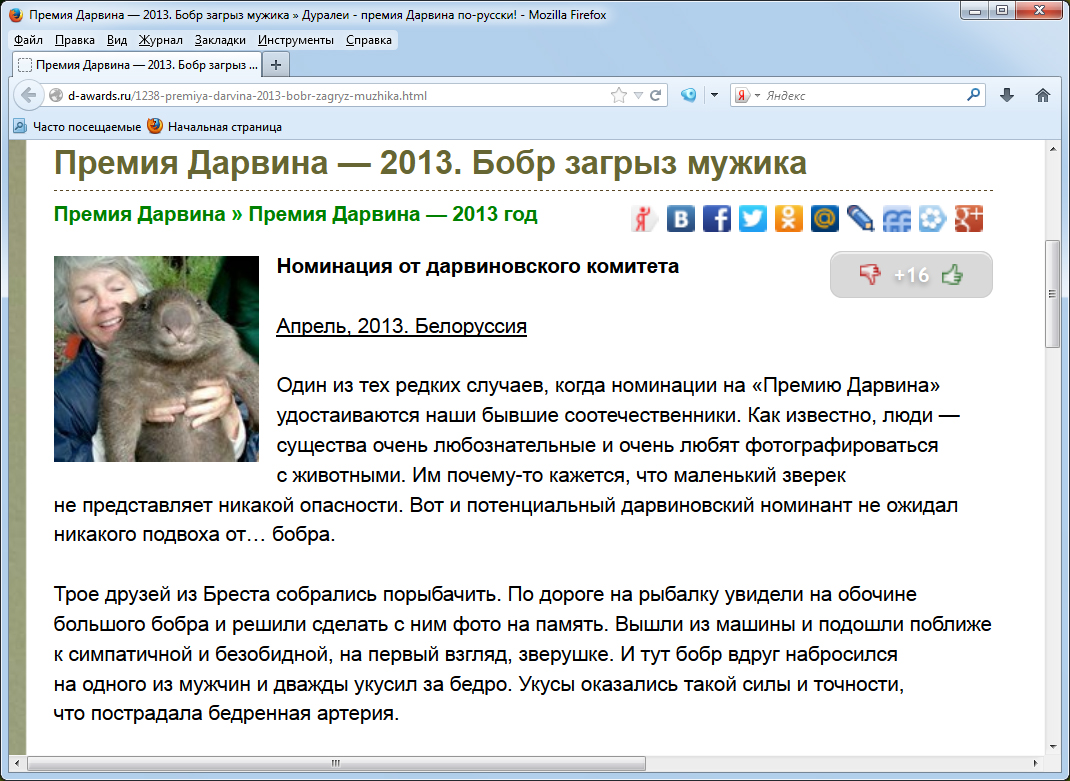Viewport: 1070px width, 781px height.
Task: Follow the Премия Дарвина — 2013 год link
Action: pos(393,214)
